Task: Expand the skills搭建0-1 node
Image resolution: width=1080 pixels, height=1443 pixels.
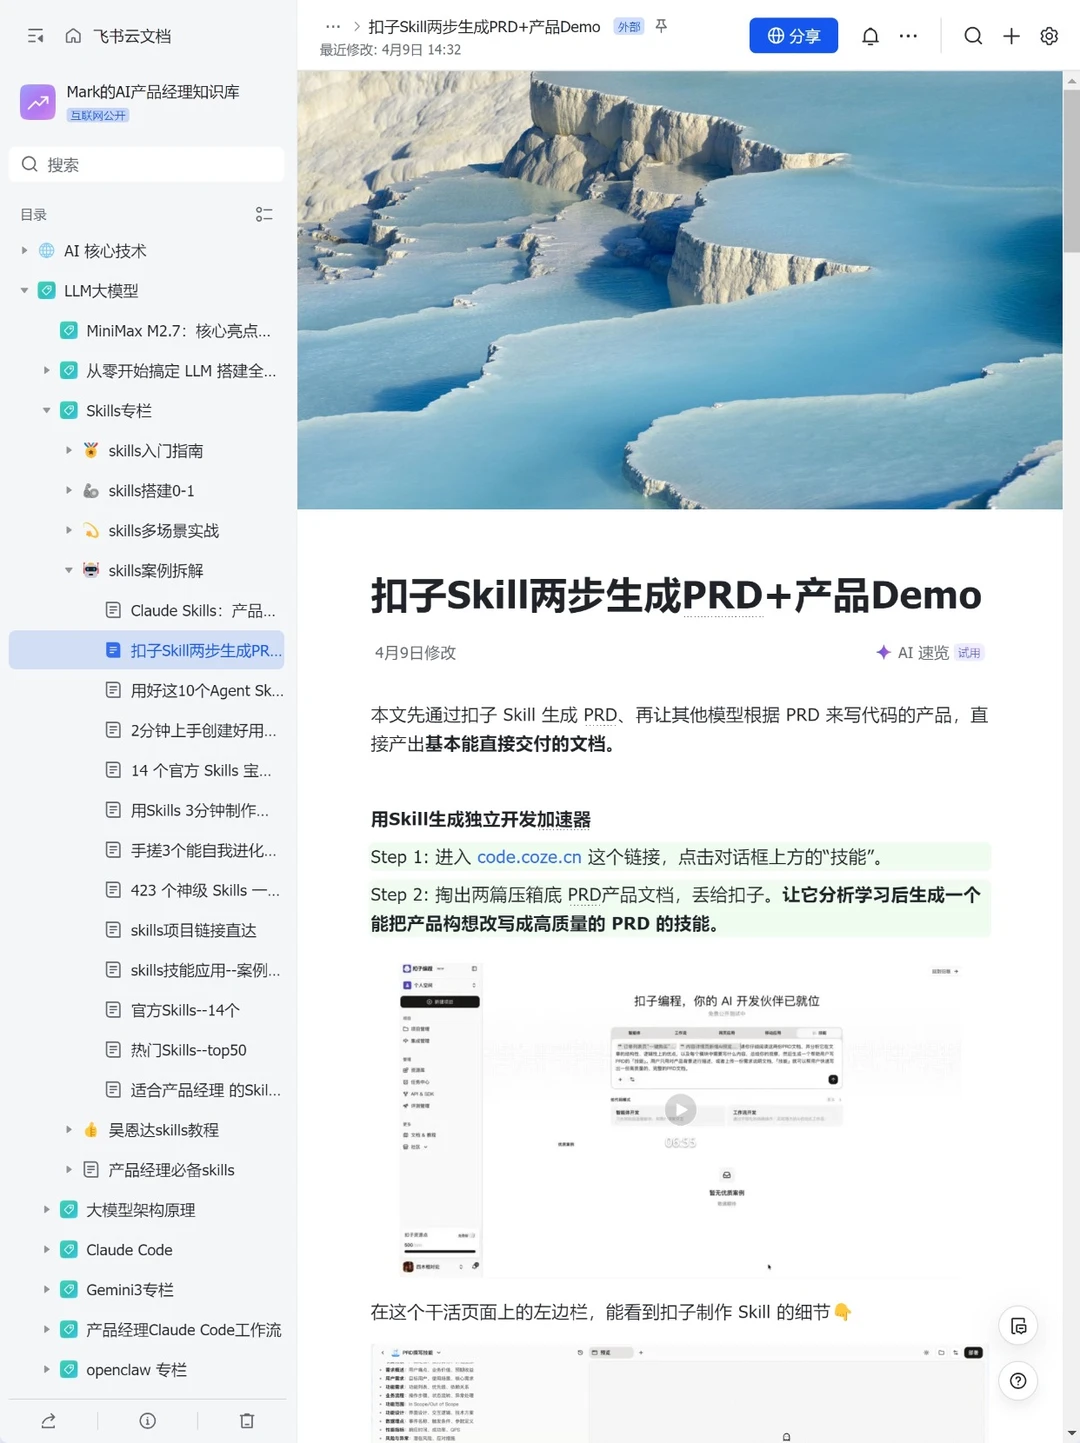Action: [x=69, y=491]
